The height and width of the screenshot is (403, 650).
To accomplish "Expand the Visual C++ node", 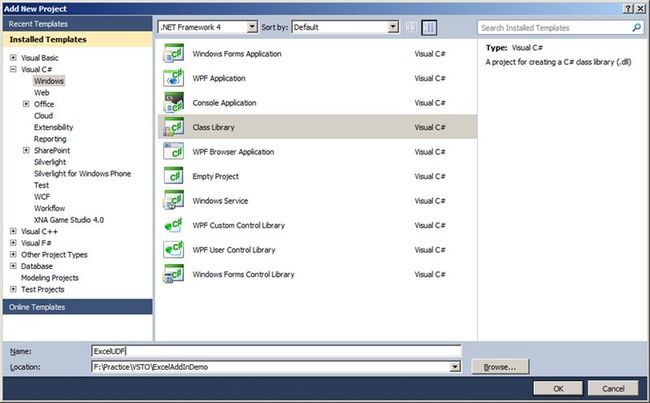I will (x=13, y=231).
